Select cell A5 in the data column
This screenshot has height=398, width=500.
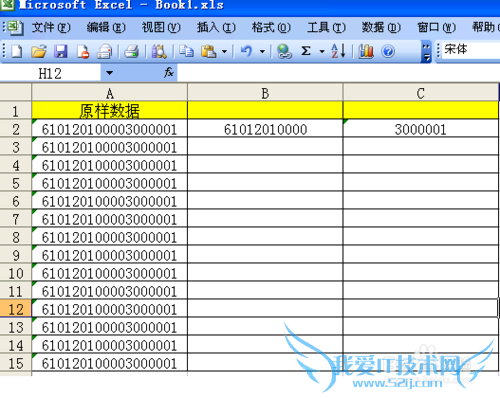[110, 183]
